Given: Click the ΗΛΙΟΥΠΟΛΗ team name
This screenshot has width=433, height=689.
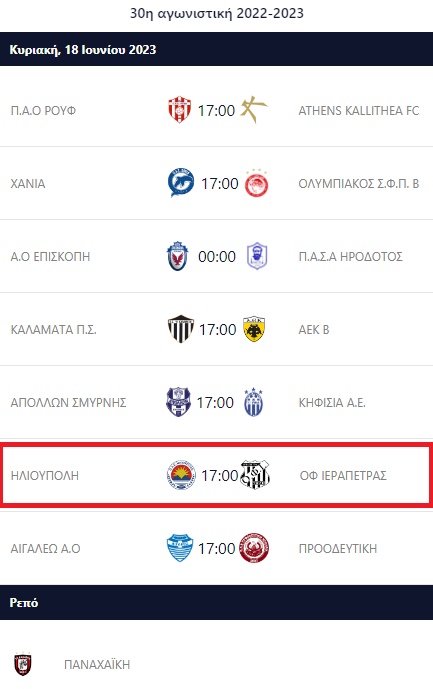Looking at the screenshot, I should [x=45, y=475].
